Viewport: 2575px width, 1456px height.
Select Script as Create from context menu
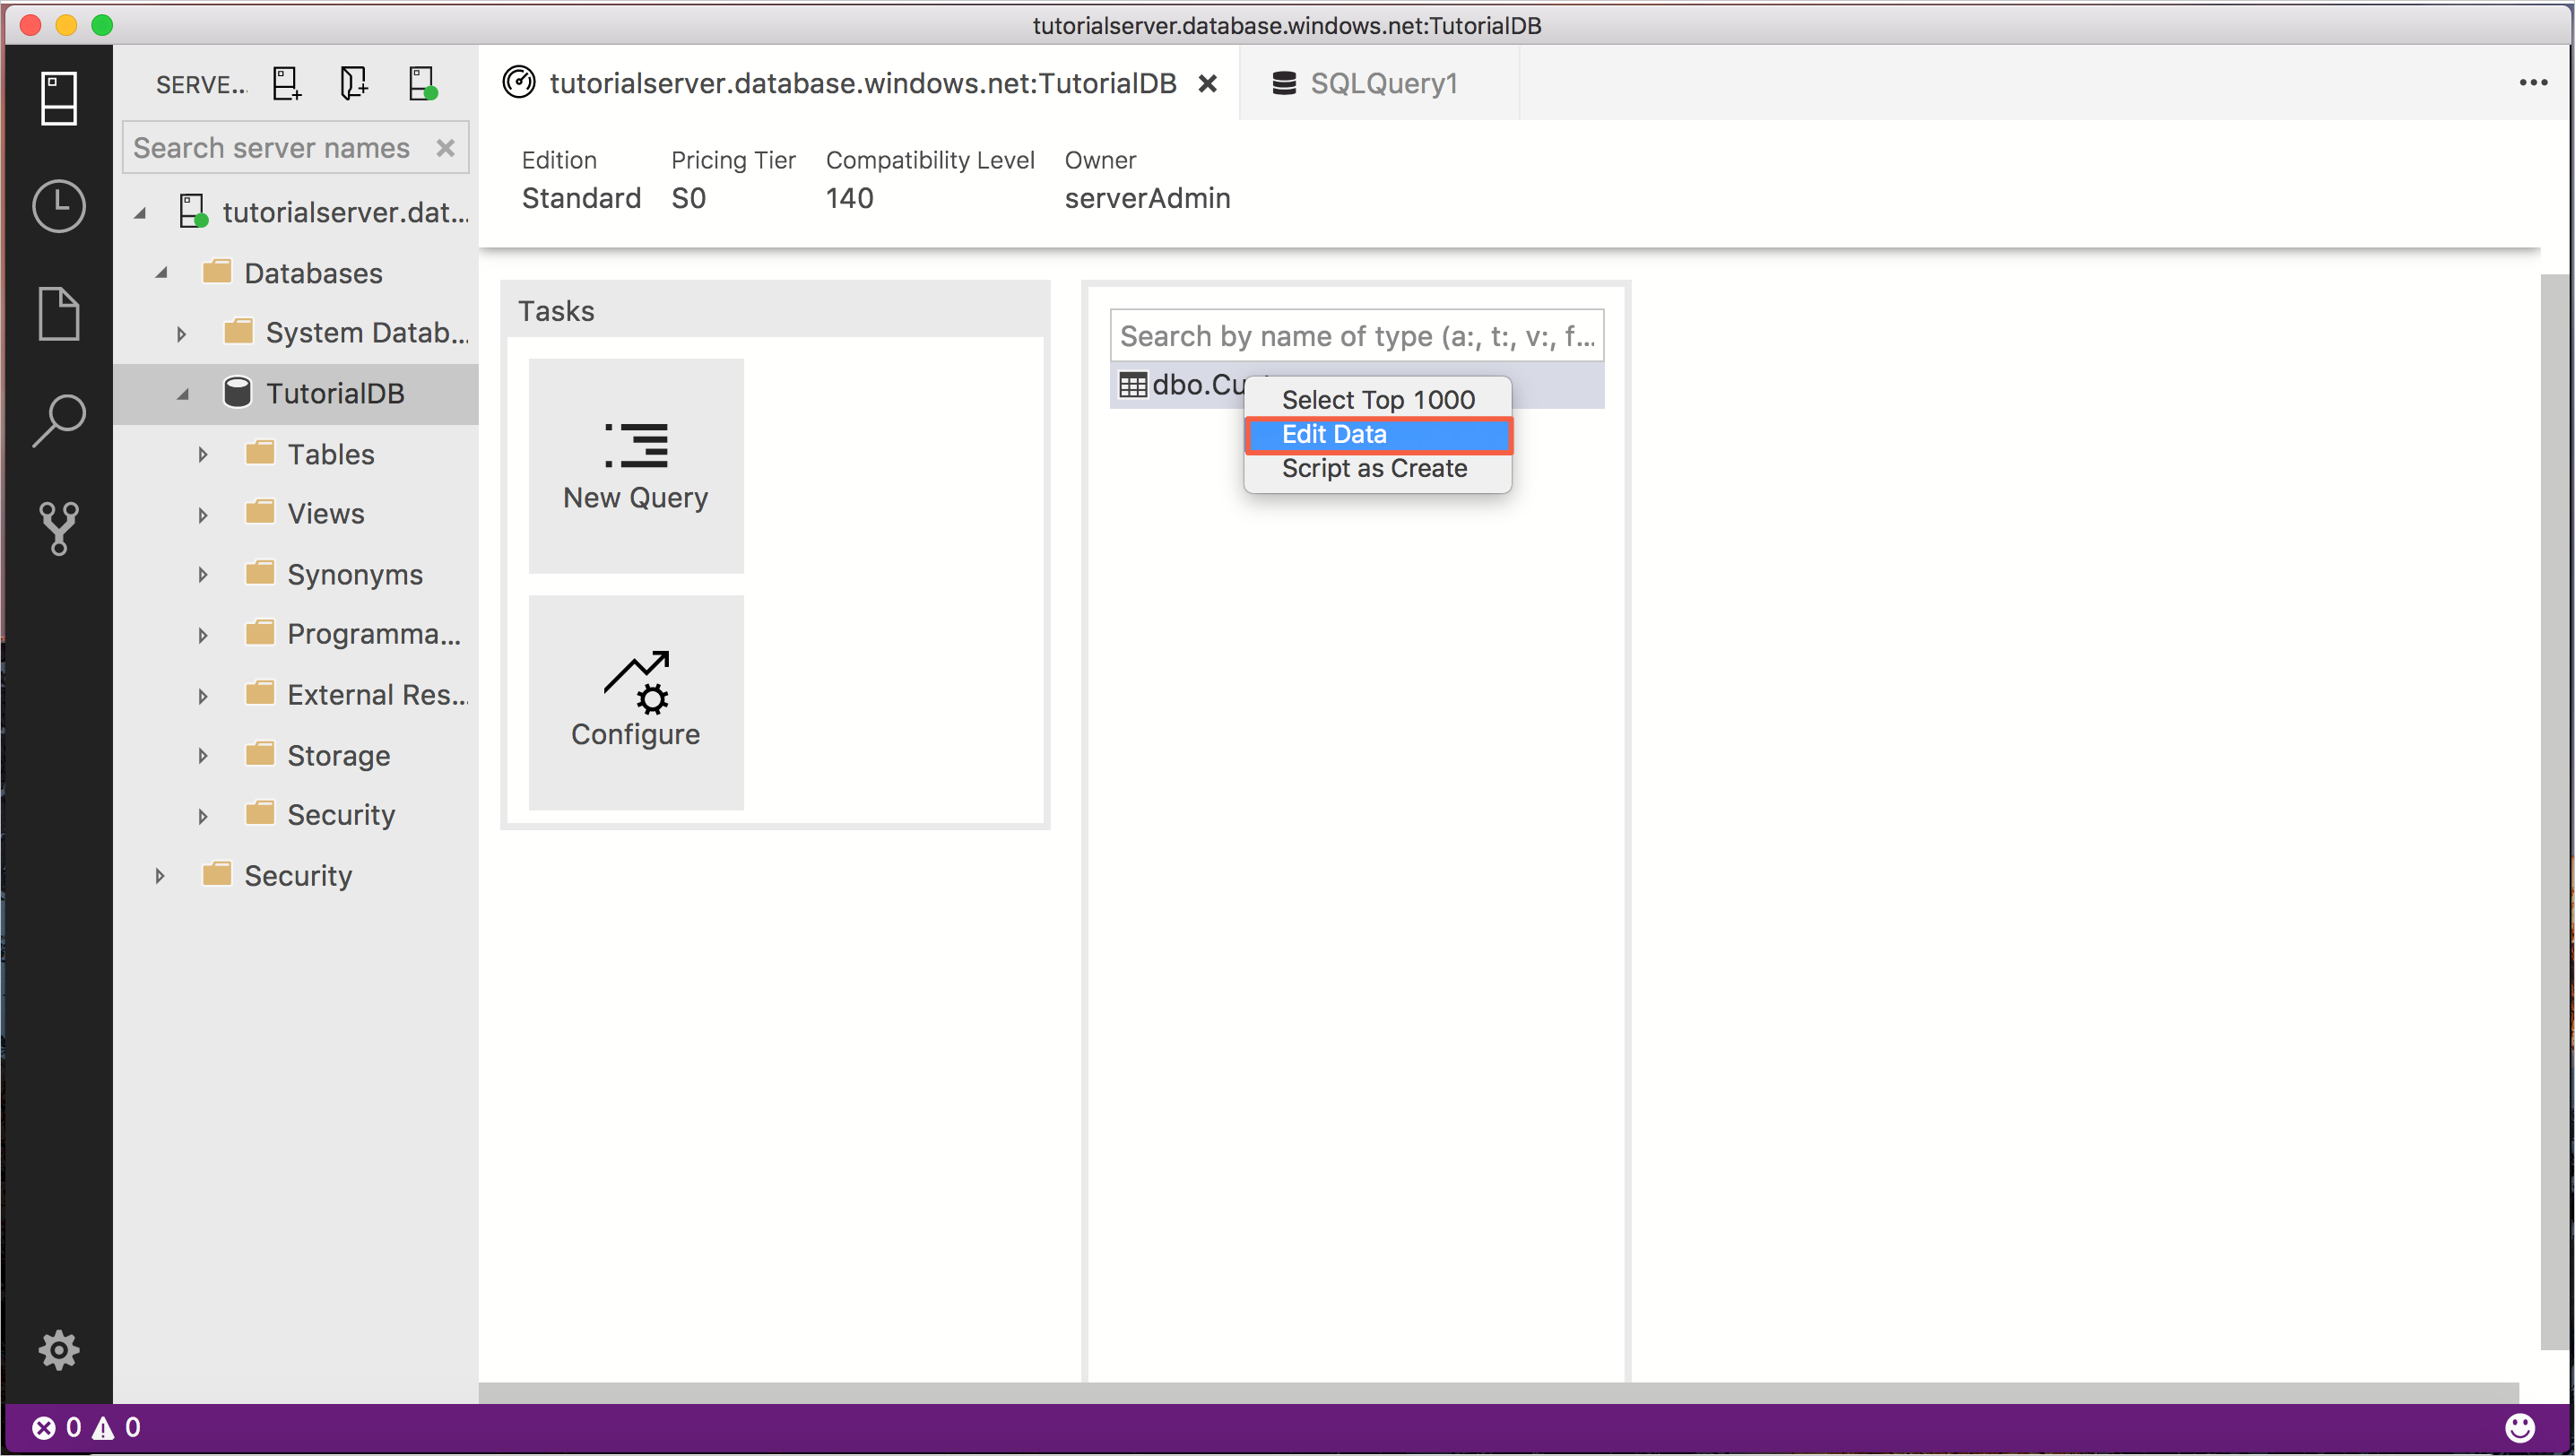pyautogui.click(x=1374, y=467)
